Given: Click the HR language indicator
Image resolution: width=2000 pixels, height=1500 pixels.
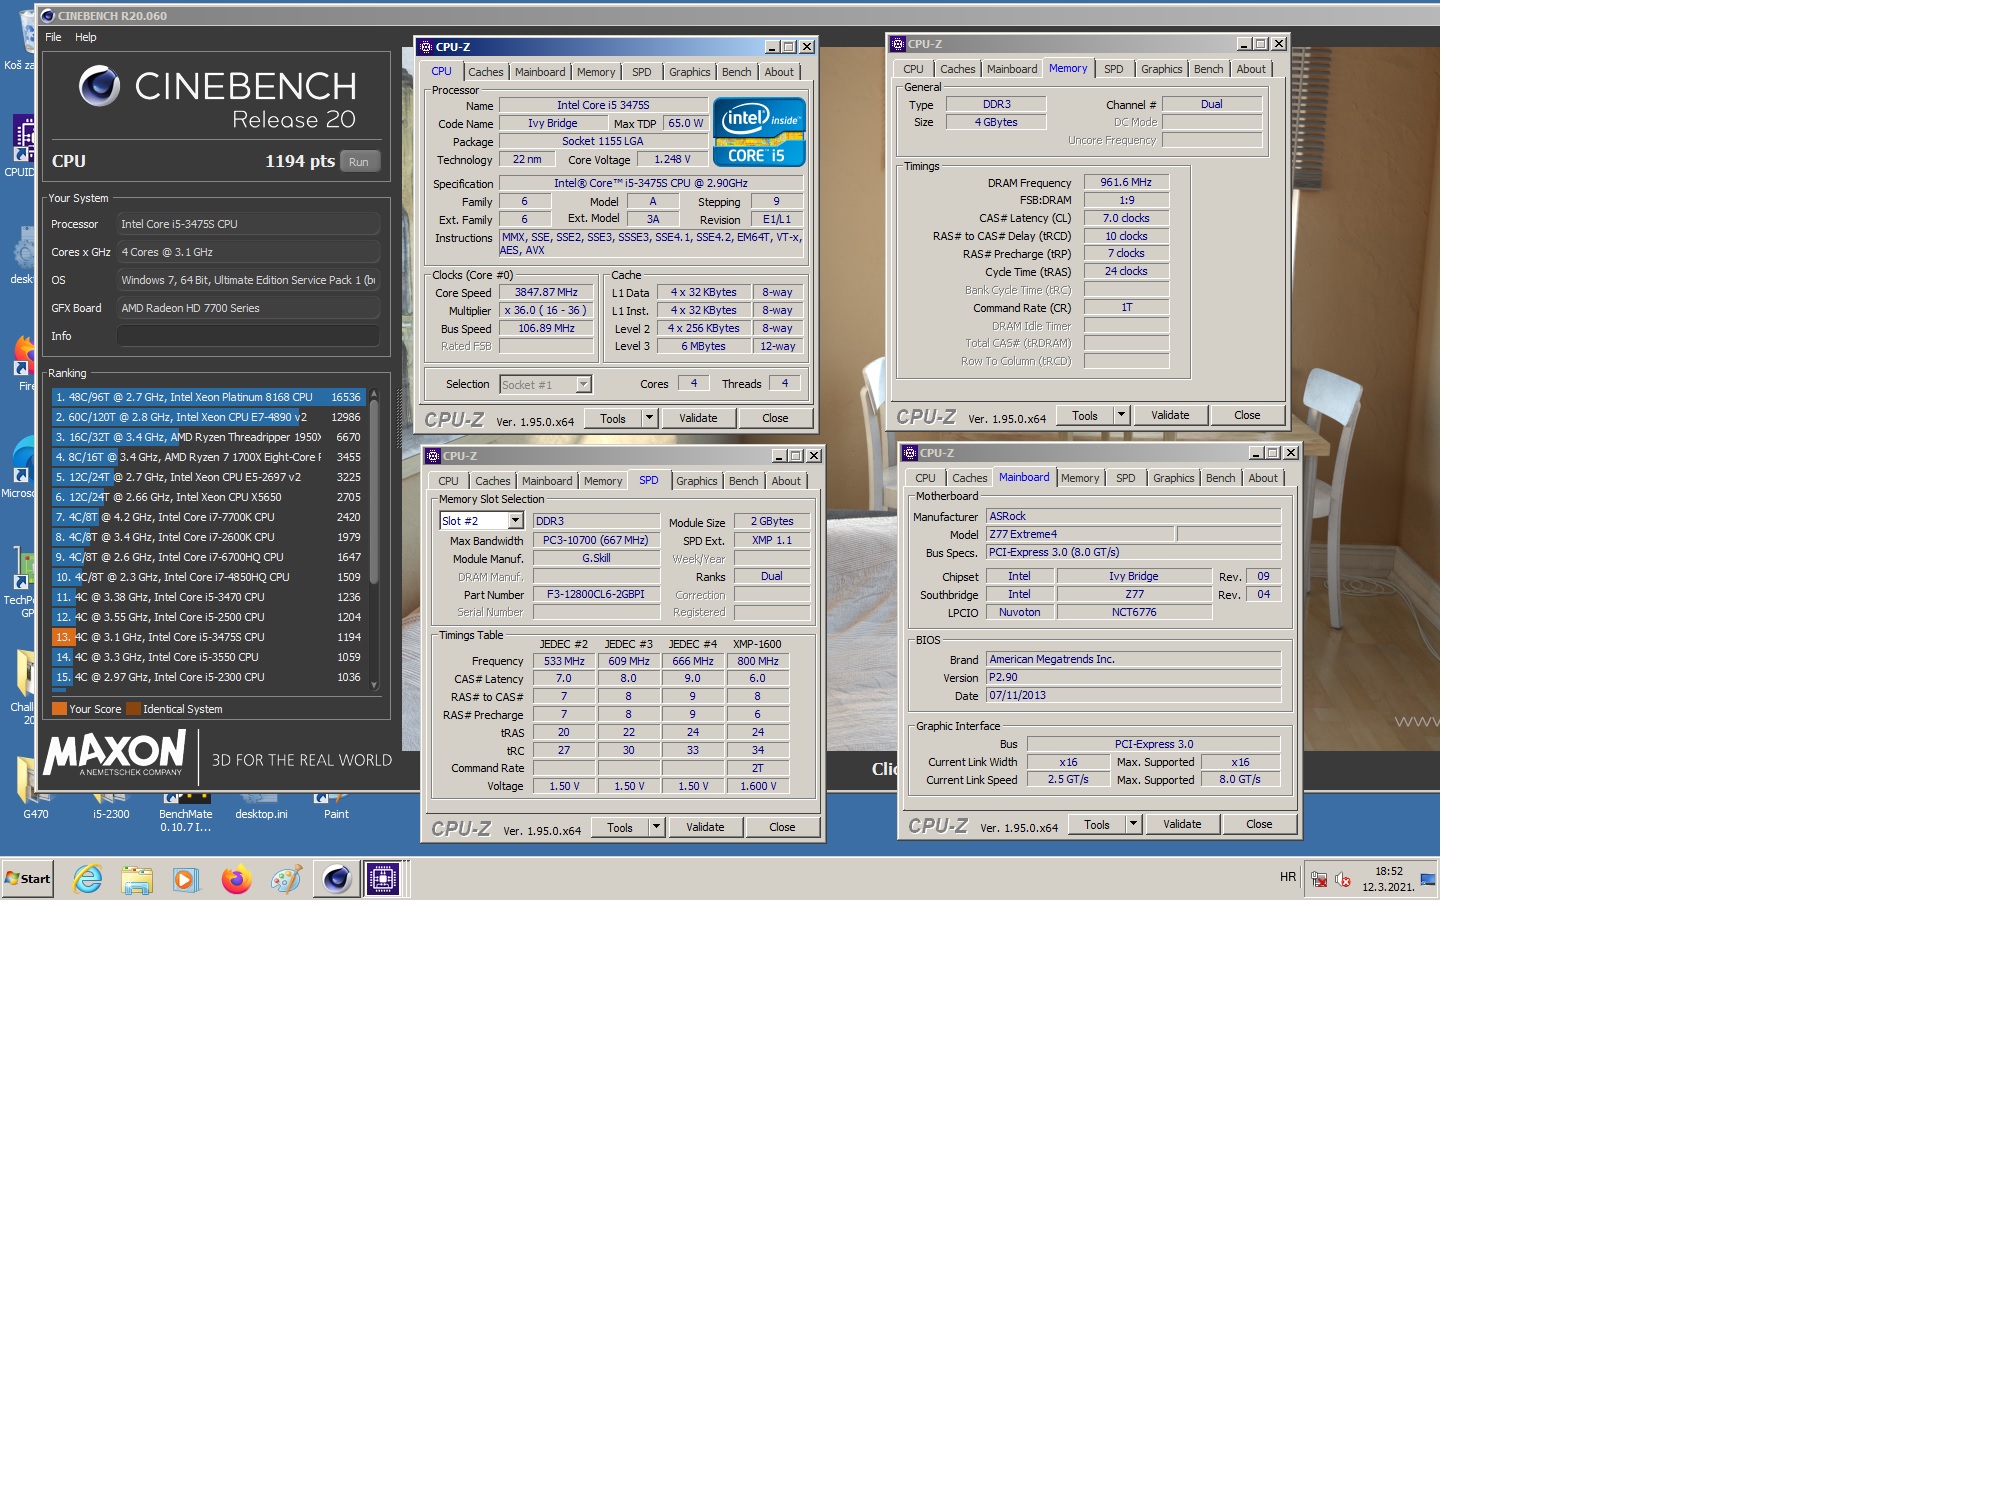Looking at the screenshot, I should coord(1288,877).
